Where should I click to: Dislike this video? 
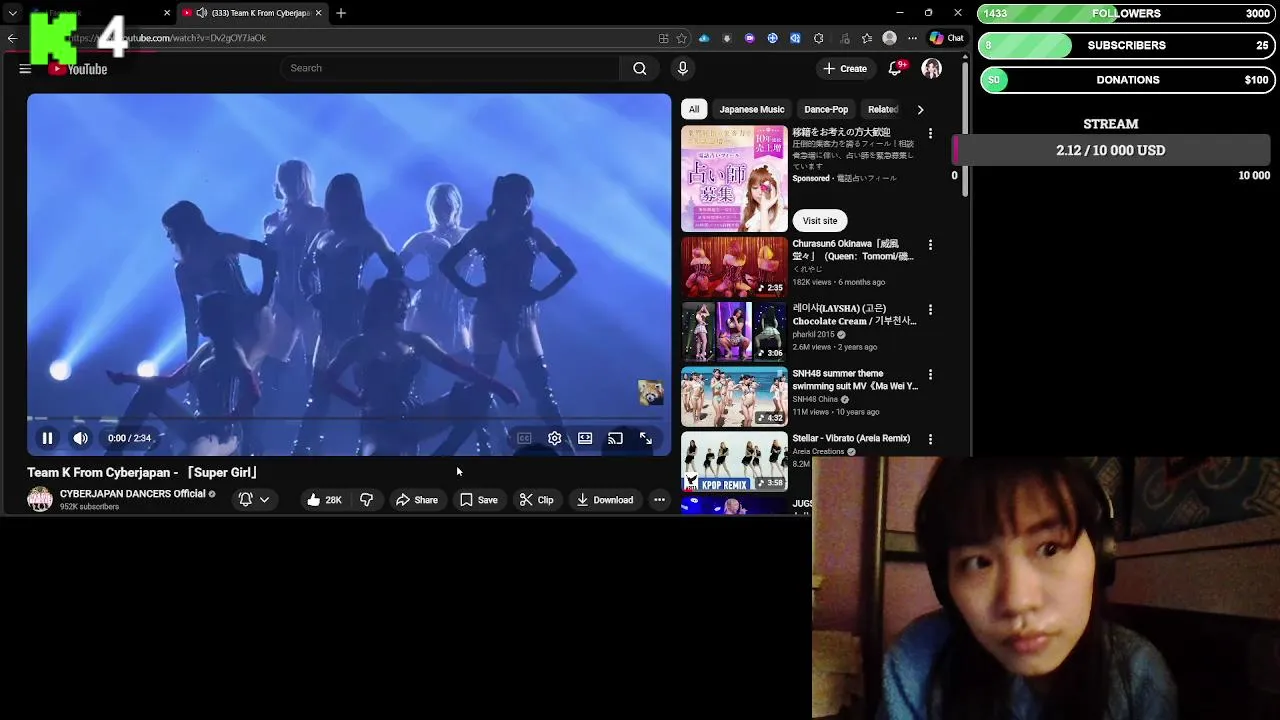pyautogui.click(x=366, y=500)
